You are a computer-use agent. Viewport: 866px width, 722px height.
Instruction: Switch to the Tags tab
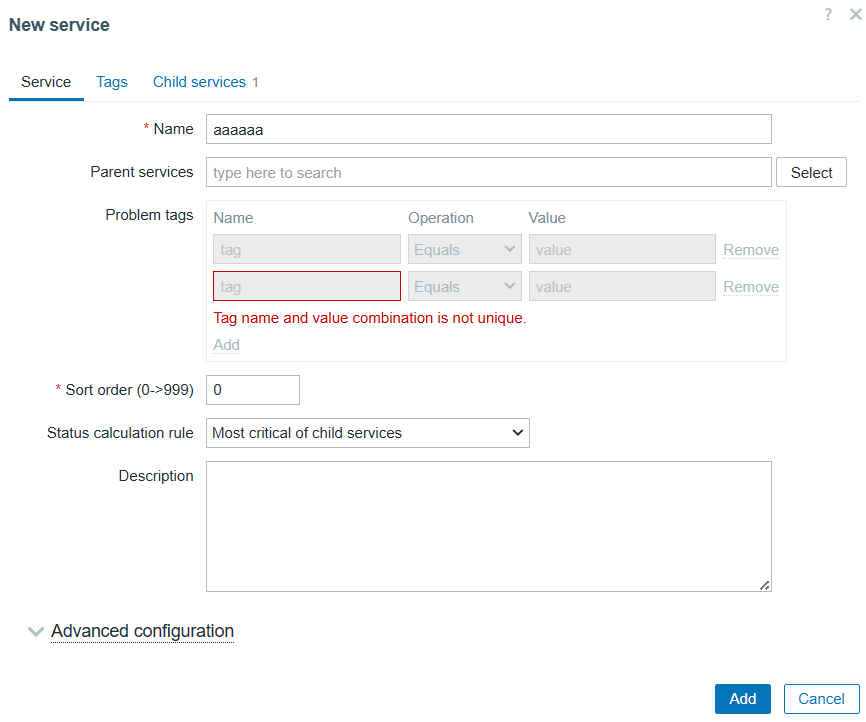[112, 82]
